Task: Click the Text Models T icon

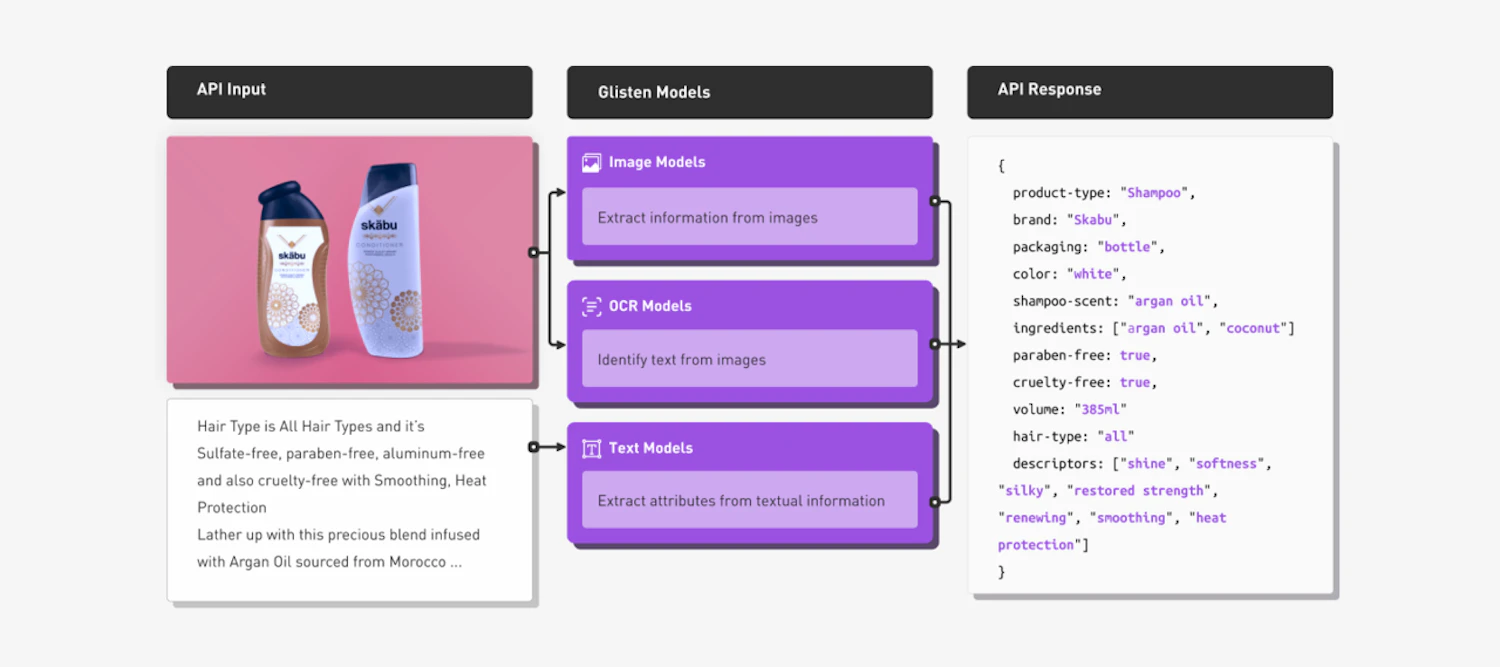Action: [592, 448]
